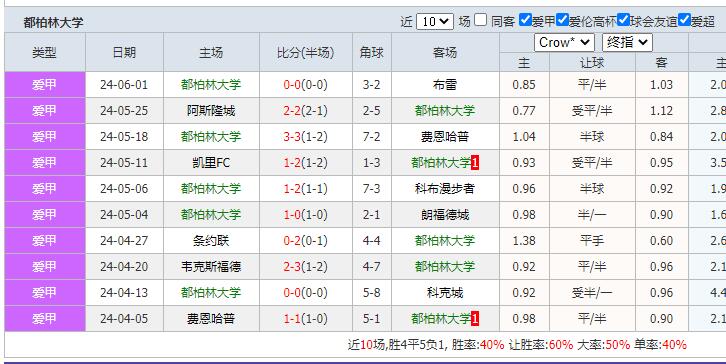726x364 pixels.
Task: Click the 类型 column header
Action: (44, 52)
